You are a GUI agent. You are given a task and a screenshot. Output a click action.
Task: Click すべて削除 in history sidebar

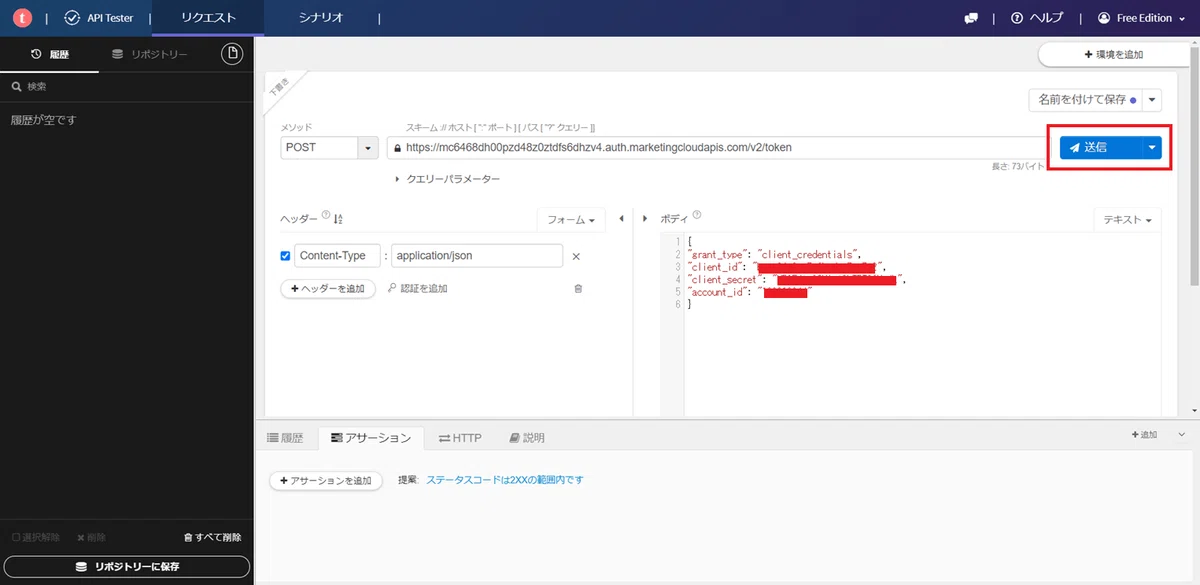click(213, 537)
